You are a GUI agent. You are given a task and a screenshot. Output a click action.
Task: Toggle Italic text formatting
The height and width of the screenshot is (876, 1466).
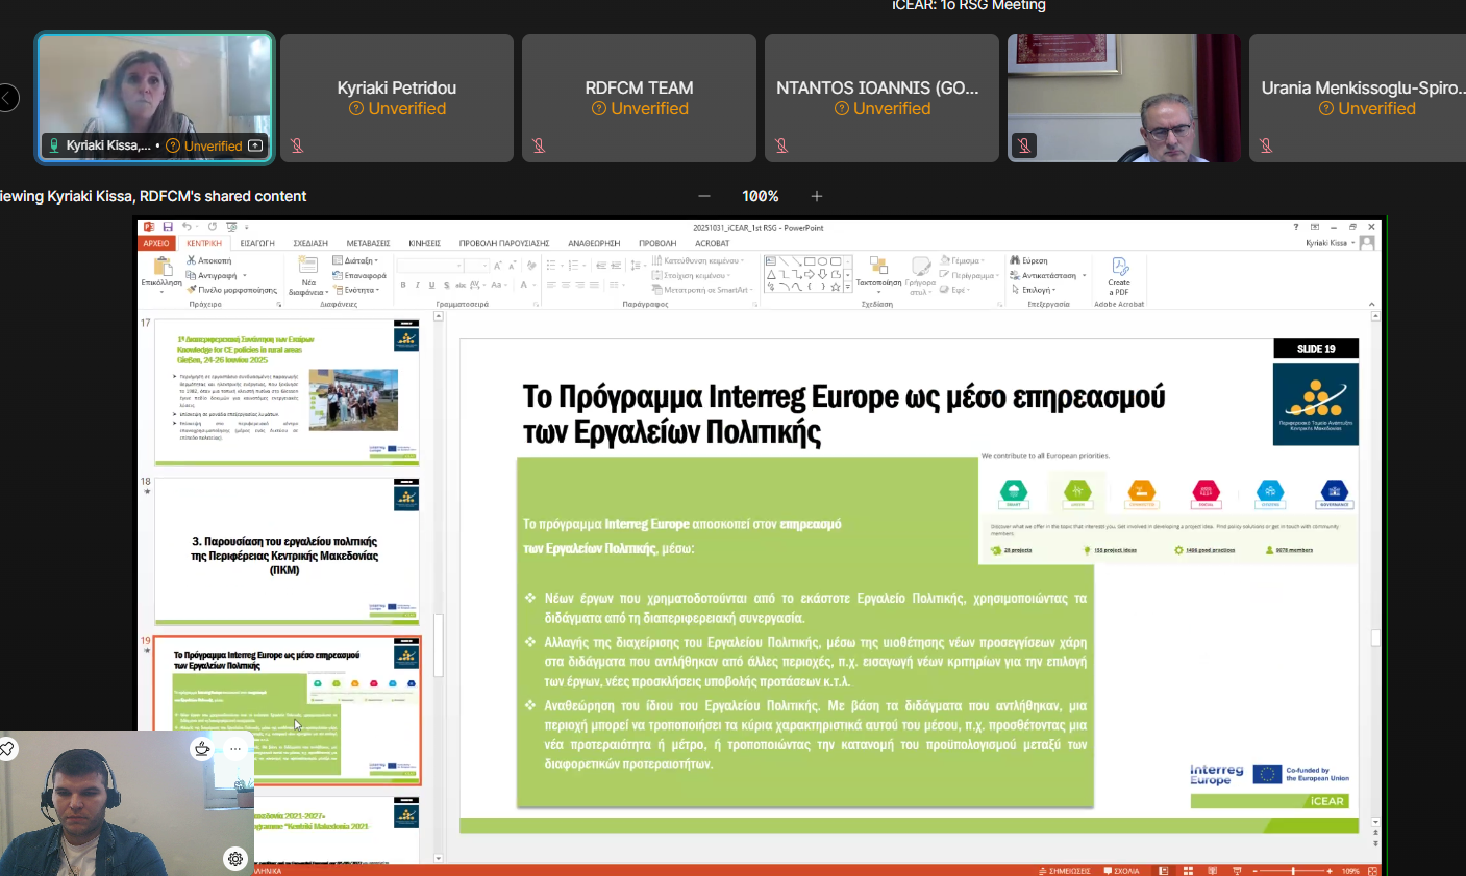(417, 285)
